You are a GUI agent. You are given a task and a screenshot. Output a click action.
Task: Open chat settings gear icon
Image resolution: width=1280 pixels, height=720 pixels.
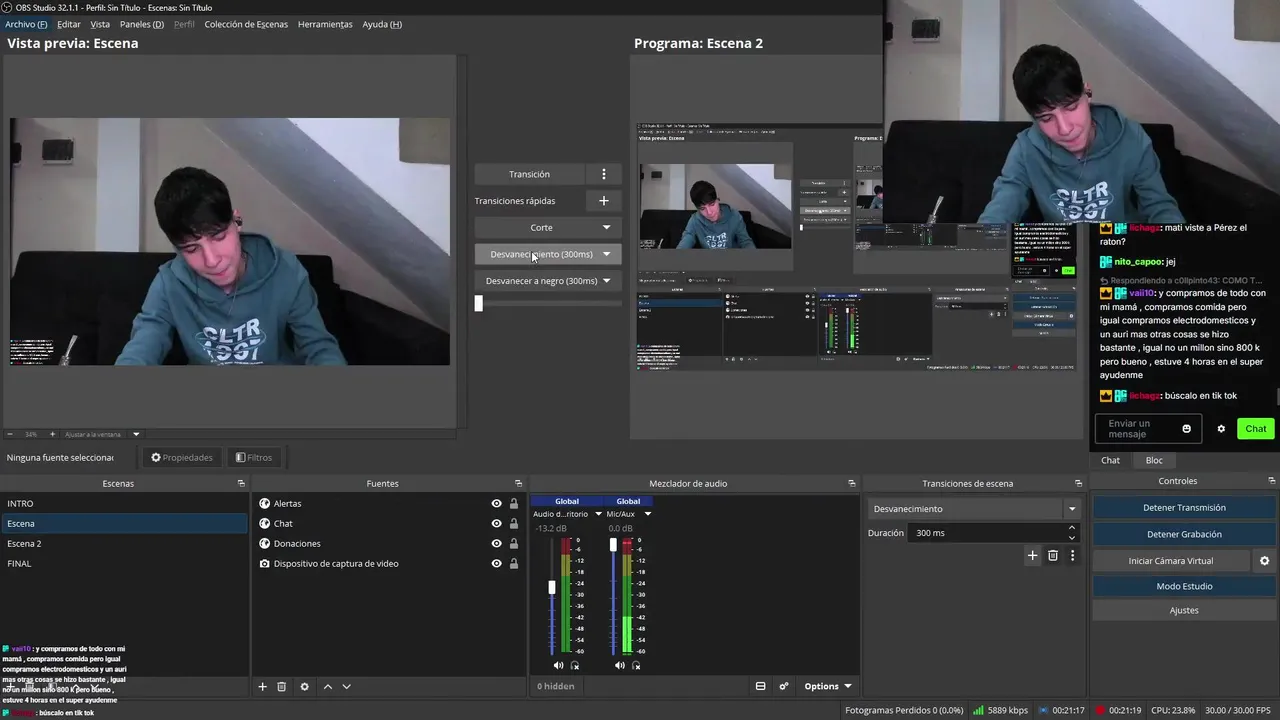pyautogui.click(x=1221, y=429)
